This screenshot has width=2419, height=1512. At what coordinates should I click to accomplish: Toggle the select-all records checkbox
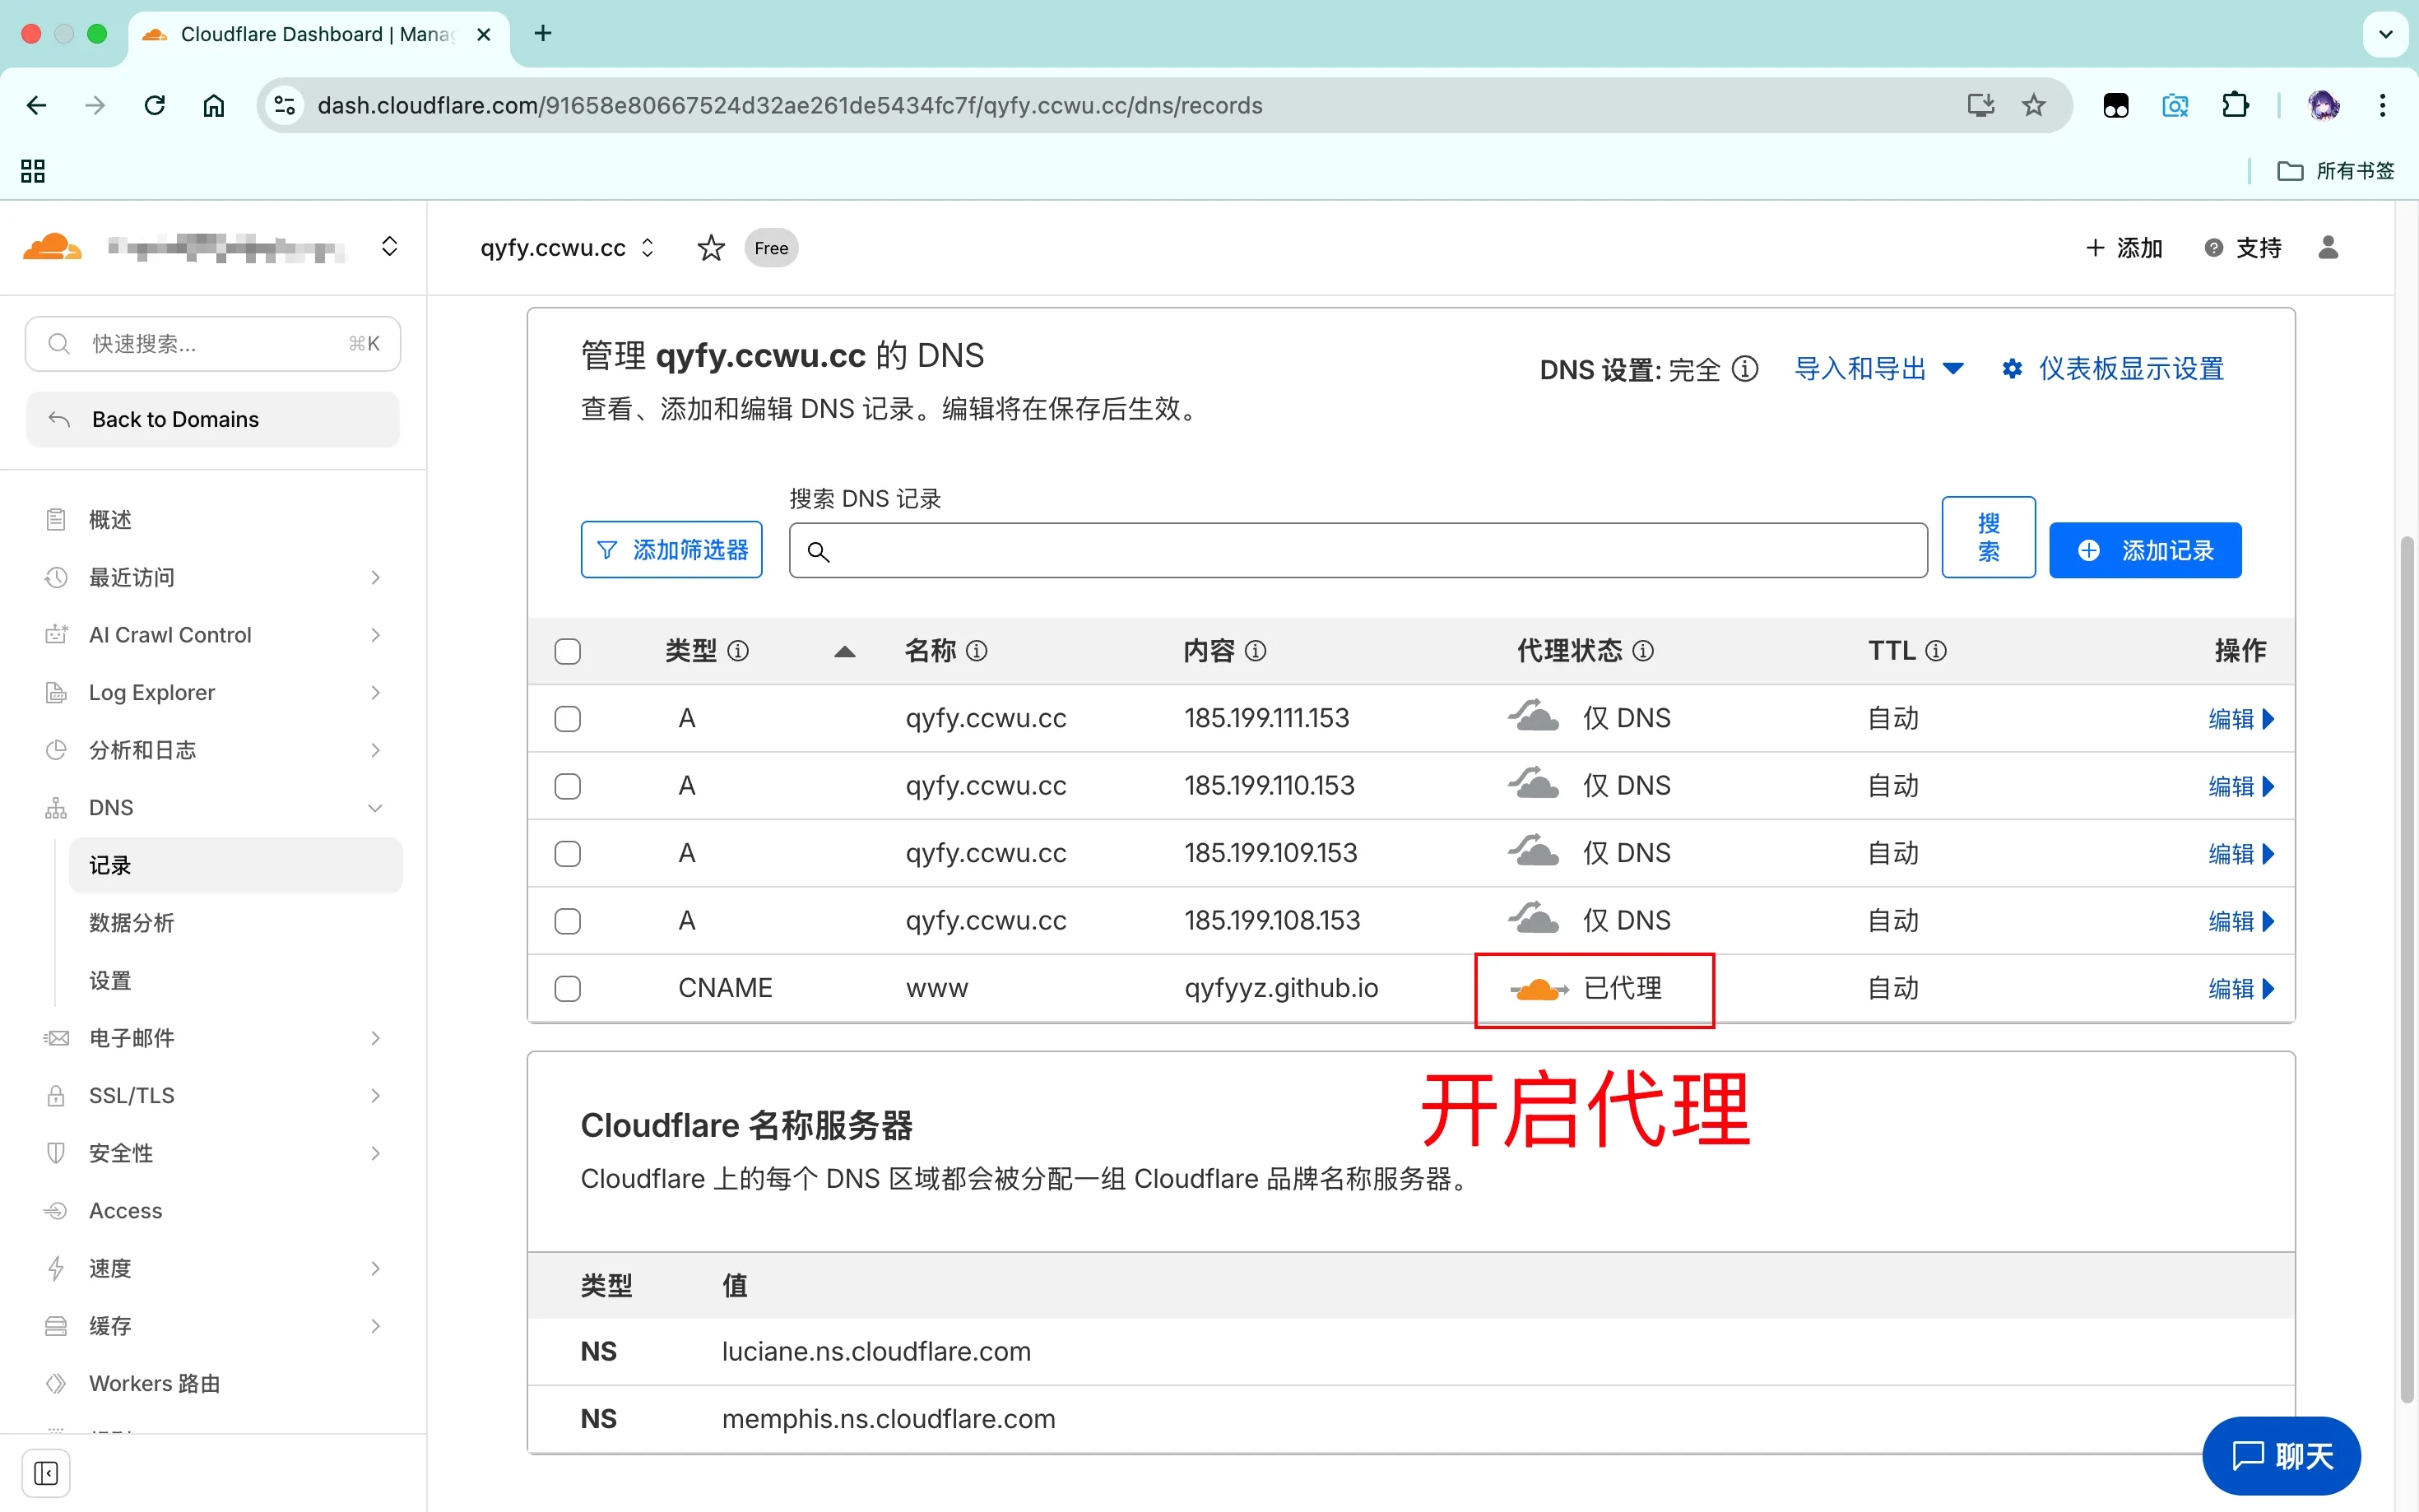coord(568,652)
